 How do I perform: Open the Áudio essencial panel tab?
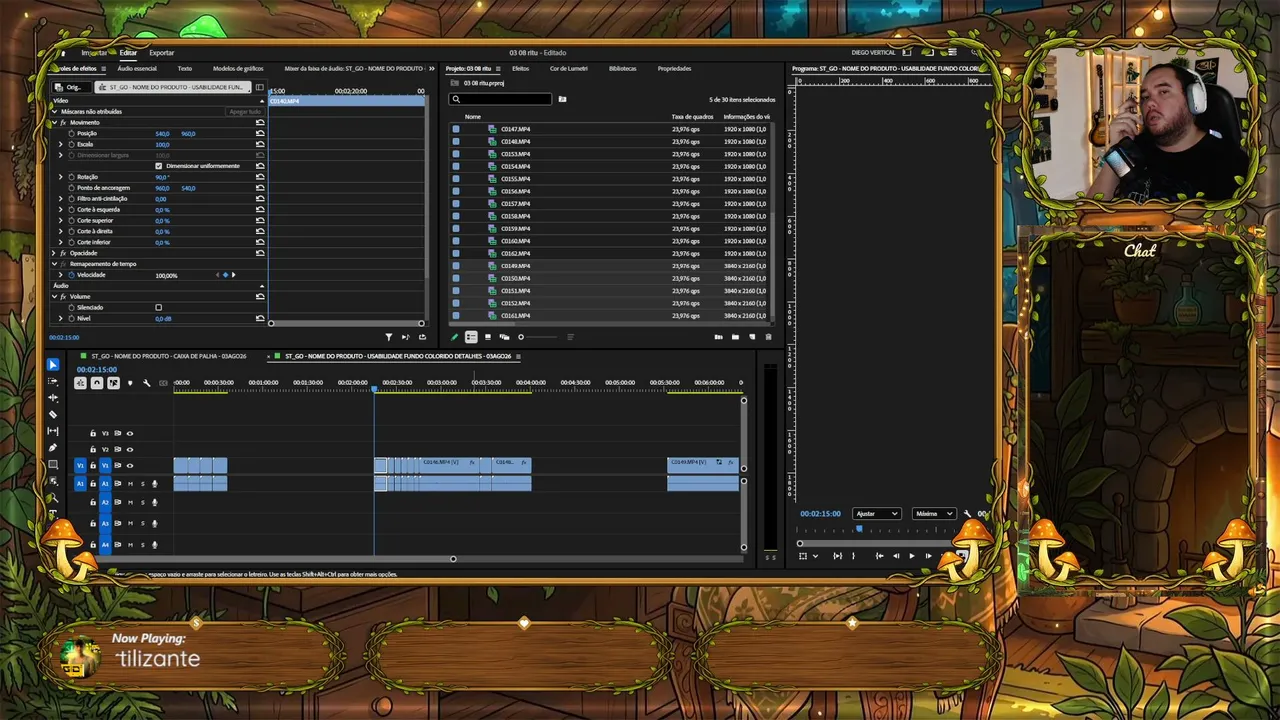[137, 69]
